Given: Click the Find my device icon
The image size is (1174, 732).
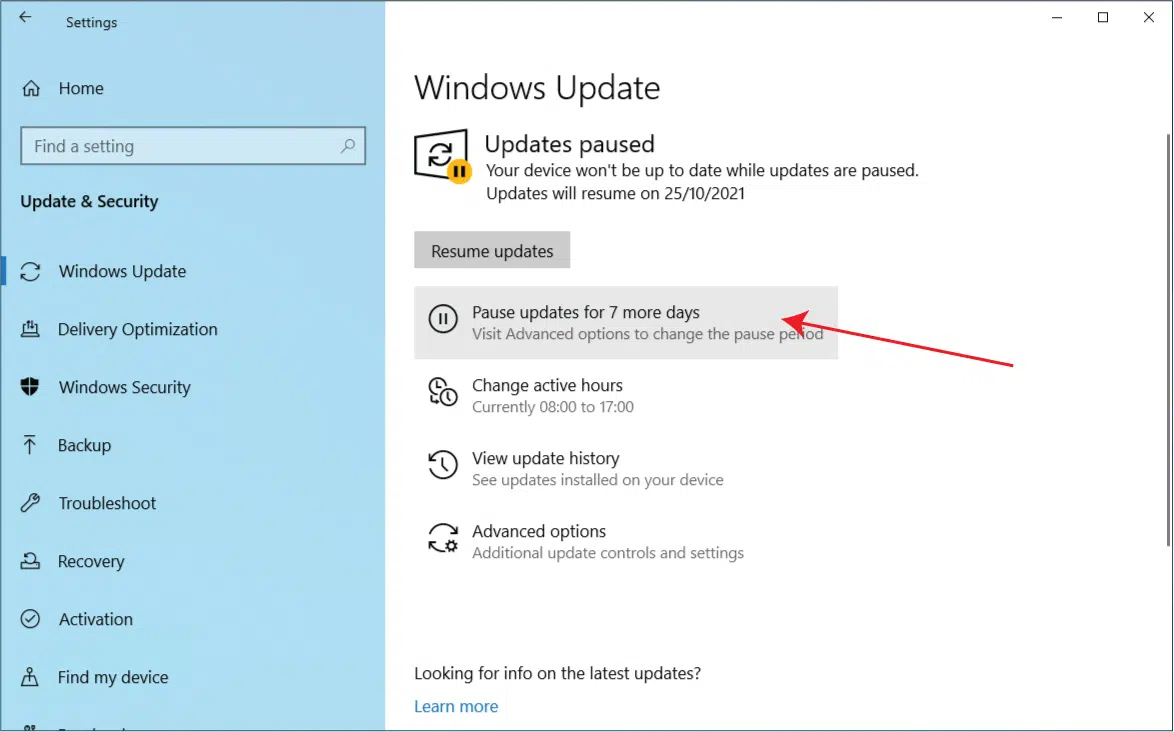Looking at the screenshot, I should tap(29, 677).
